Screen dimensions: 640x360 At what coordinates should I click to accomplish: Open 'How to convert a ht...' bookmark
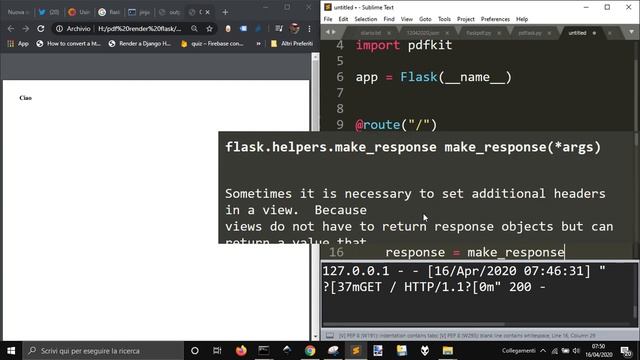coord(68,43)
